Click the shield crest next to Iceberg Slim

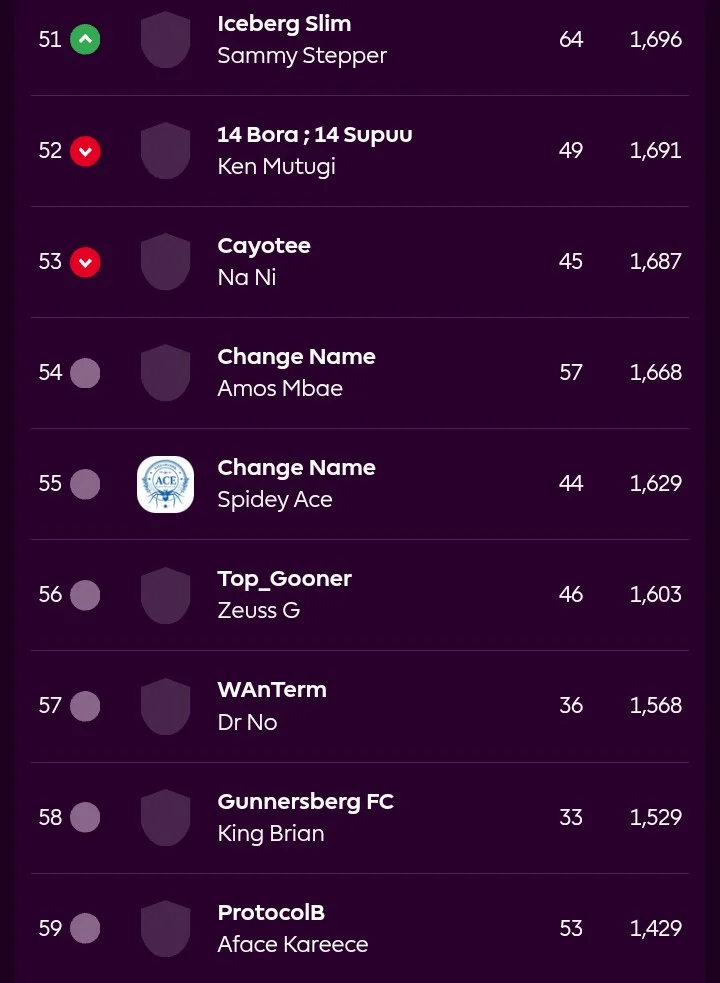(166, 39)
